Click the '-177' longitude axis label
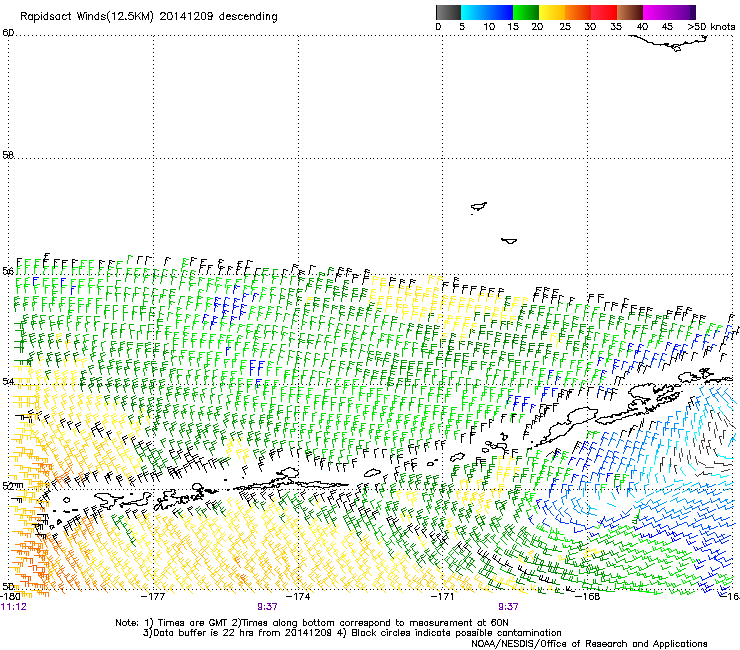This screenshot has height=650, width=740. (x=153, y=596)
